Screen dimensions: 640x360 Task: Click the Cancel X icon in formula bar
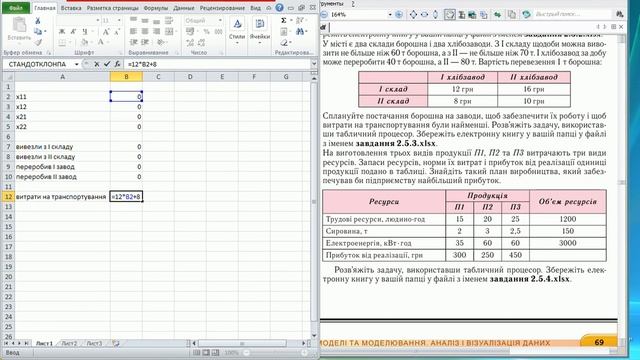point(97,64)
